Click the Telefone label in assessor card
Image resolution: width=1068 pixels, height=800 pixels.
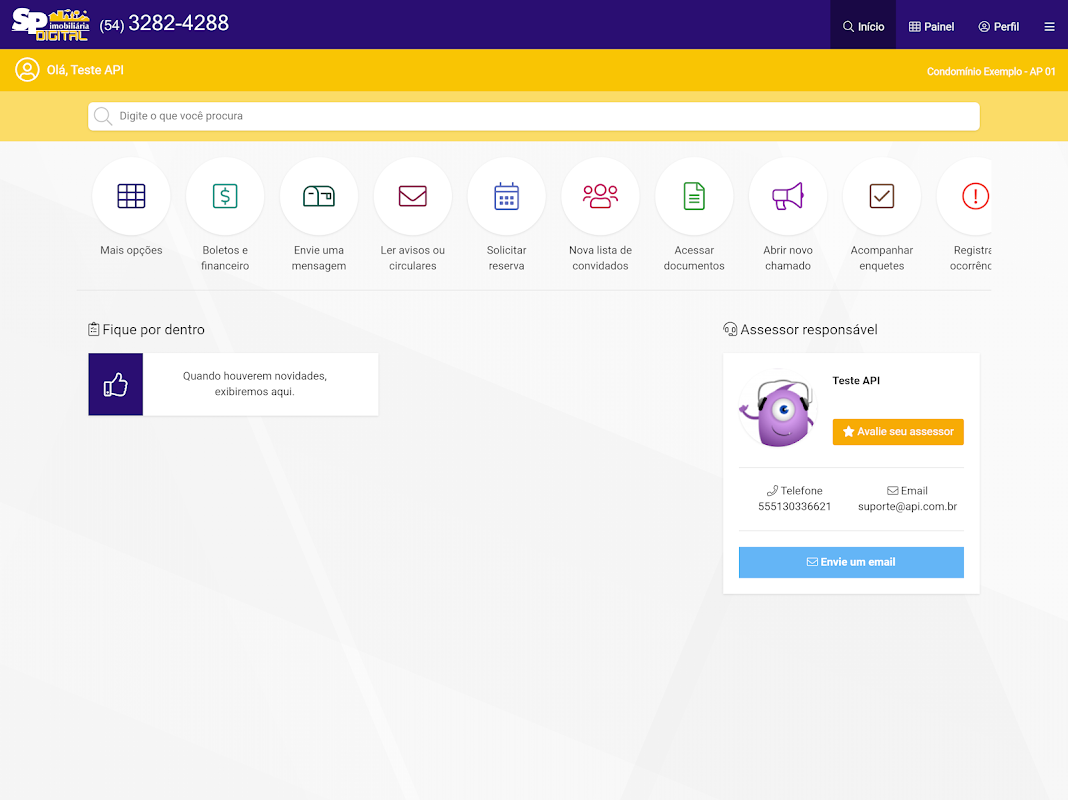(794, 491)
